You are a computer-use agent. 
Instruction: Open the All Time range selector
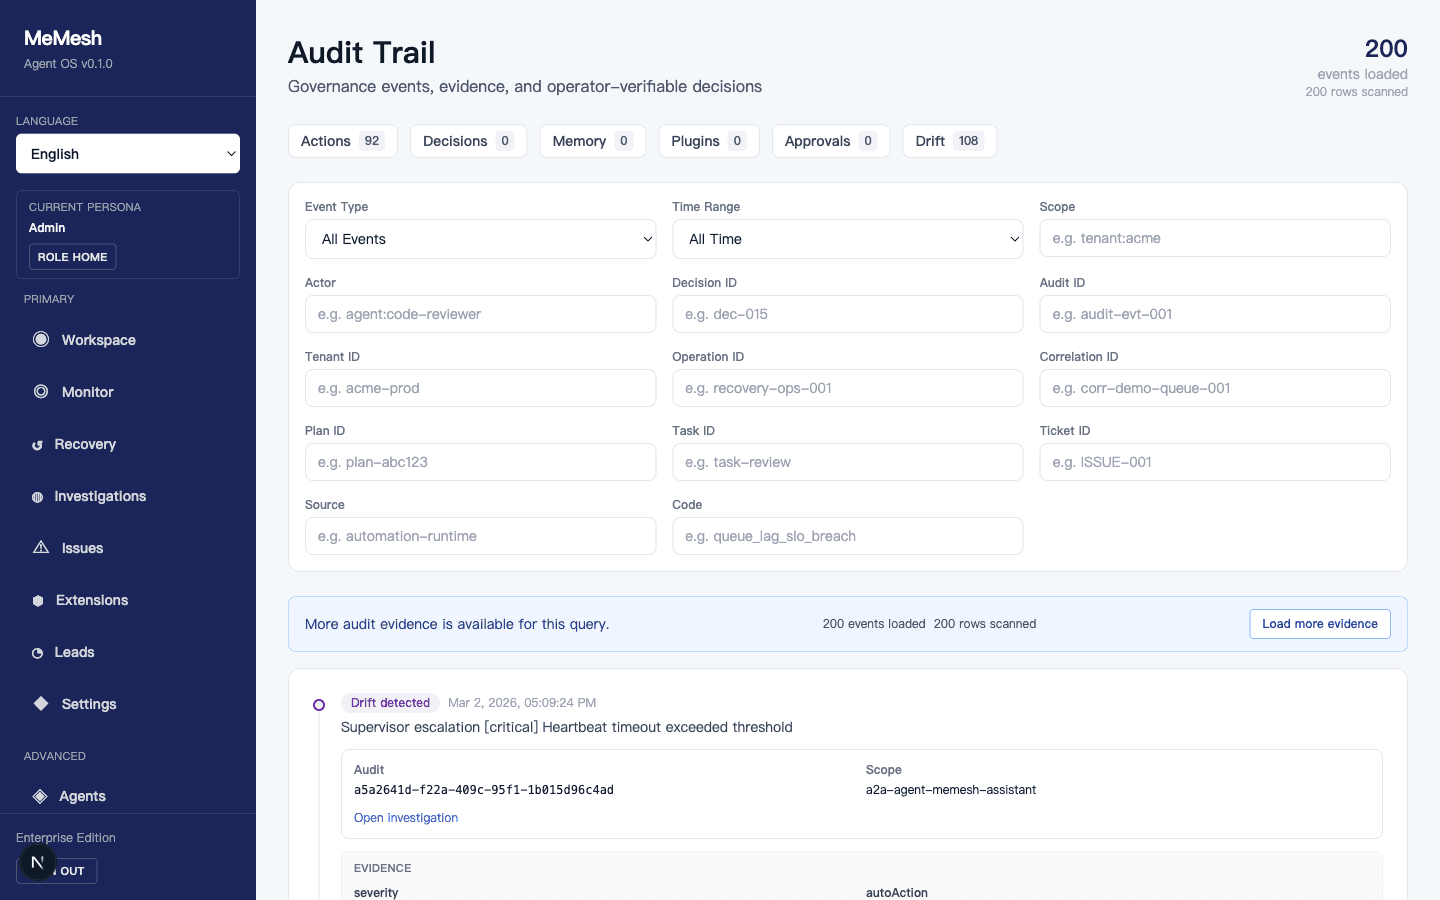coord(847,239)
